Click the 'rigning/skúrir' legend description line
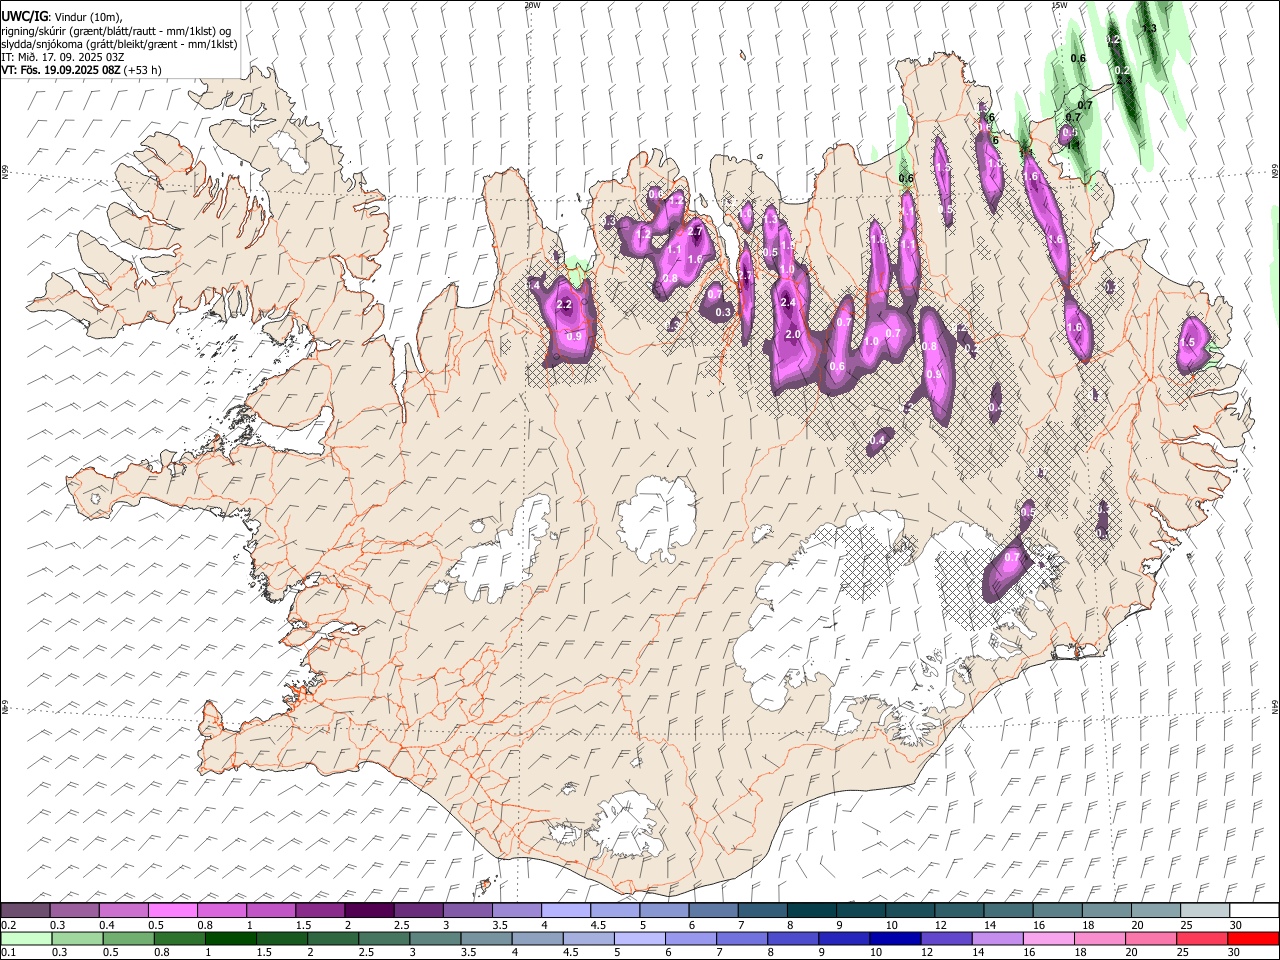The height and width of the screenshot is (960, 1280). (x=116, y=31)
